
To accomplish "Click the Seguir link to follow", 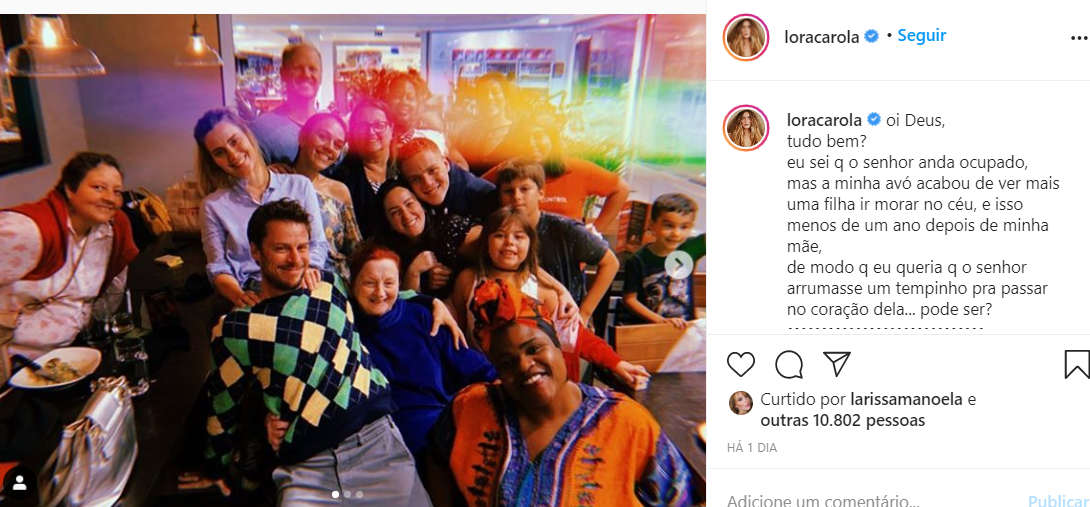I will pyautogui.click(x=921, y=35).
